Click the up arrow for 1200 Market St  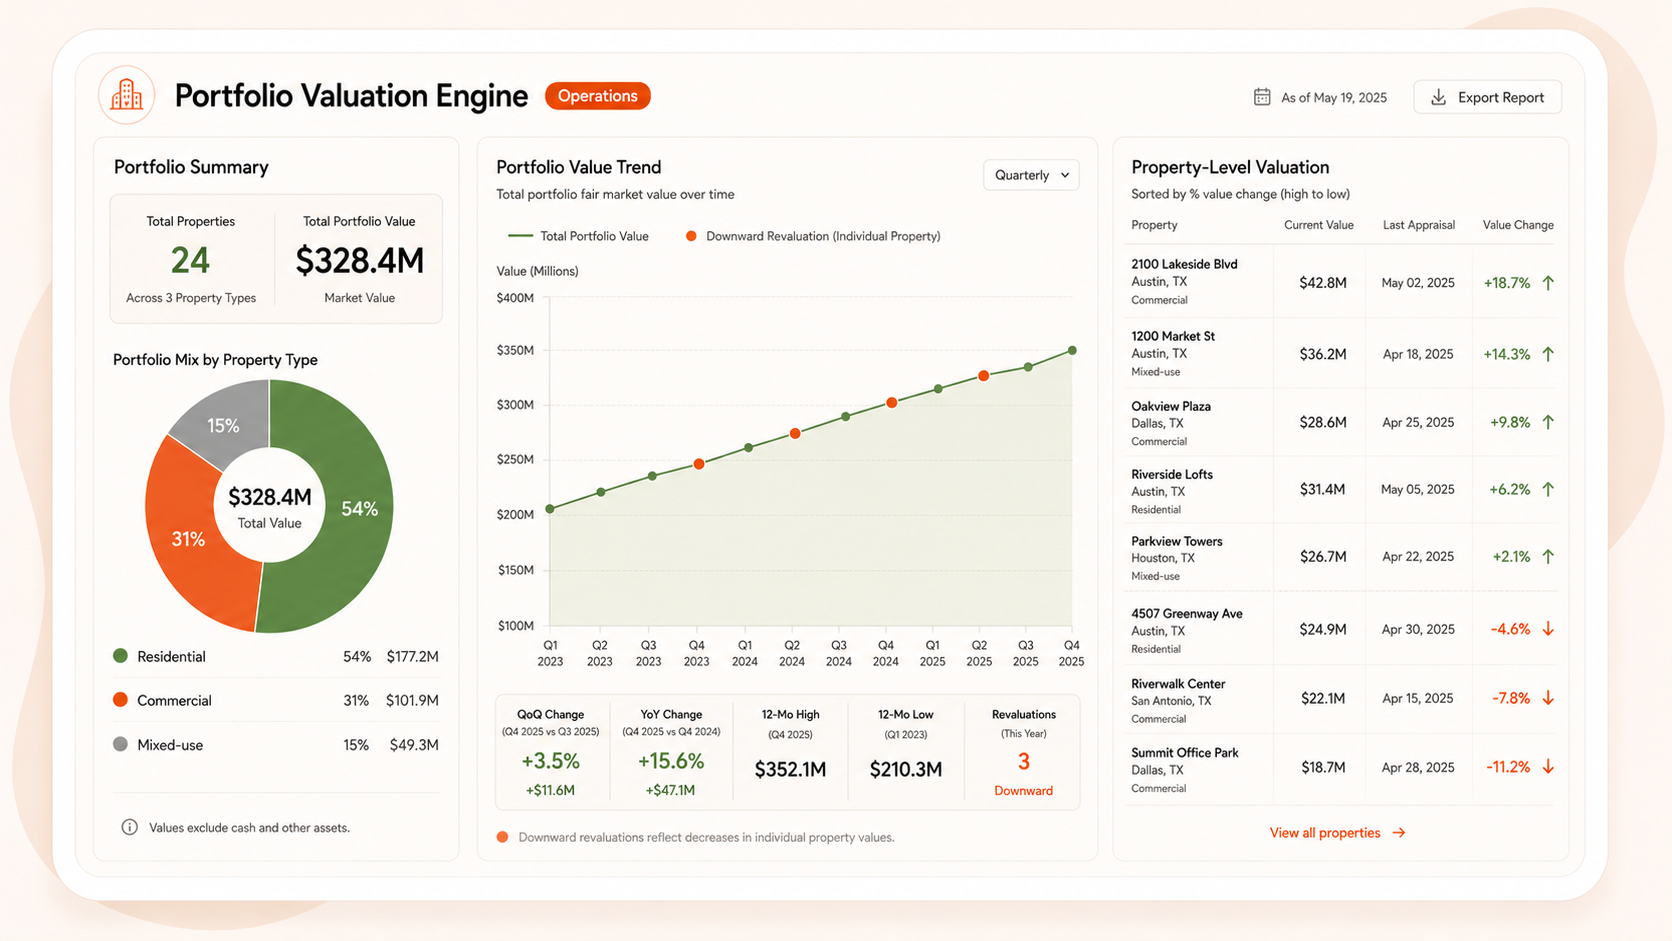click(x=1548, y=354)
